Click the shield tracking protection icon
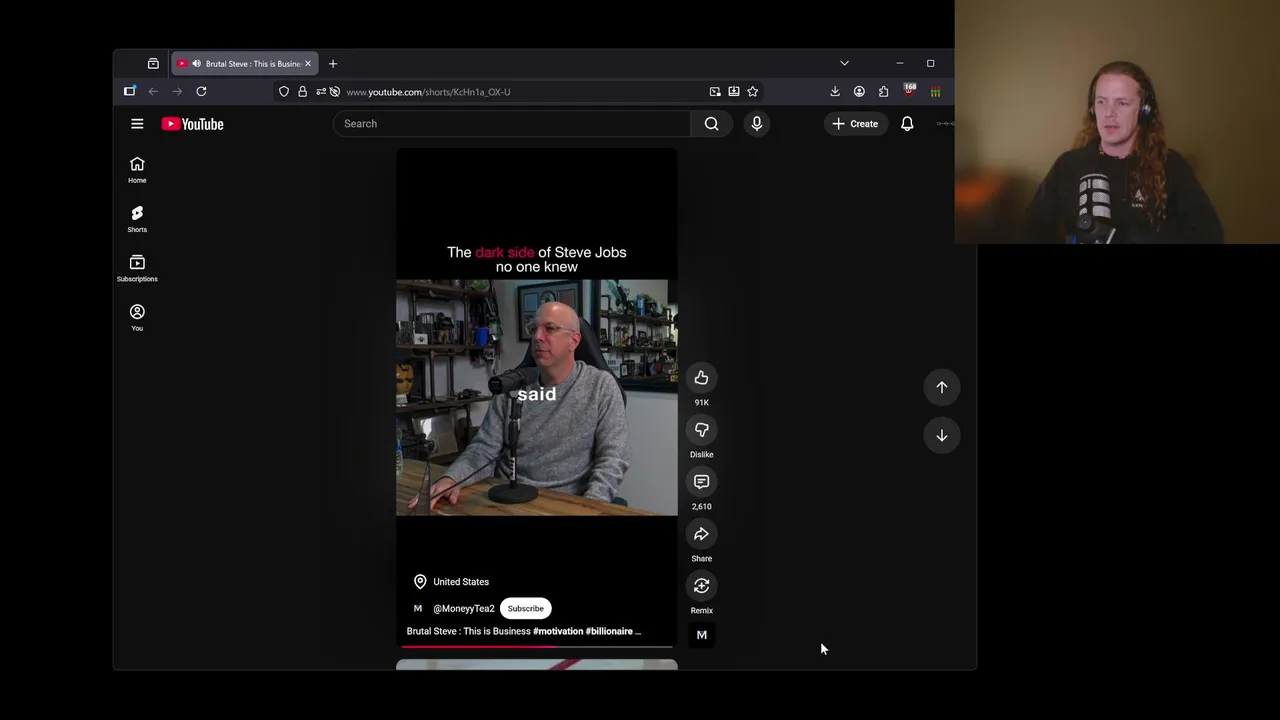The width and height of the screenshot is (1280, 720). [284, 92]
